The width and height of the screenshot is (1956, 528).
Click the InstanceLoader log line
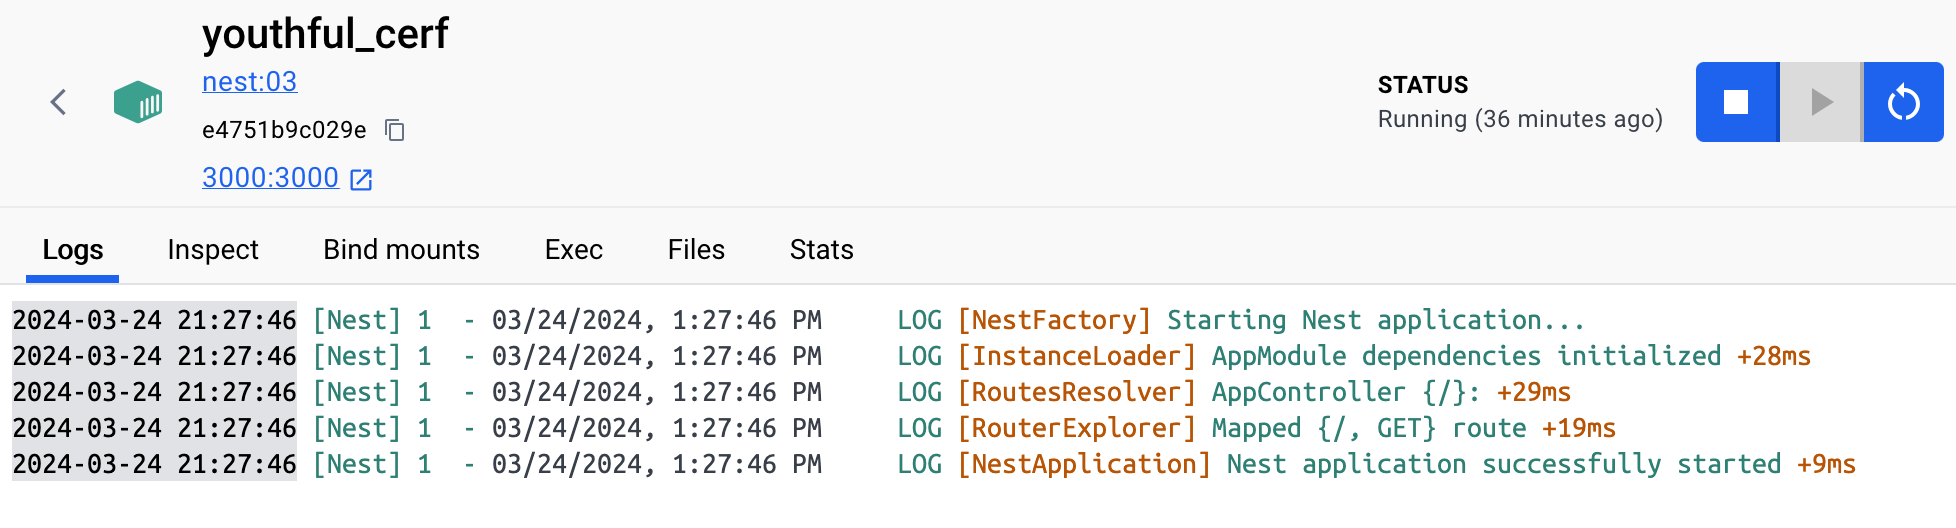click(x=912, y=356)
